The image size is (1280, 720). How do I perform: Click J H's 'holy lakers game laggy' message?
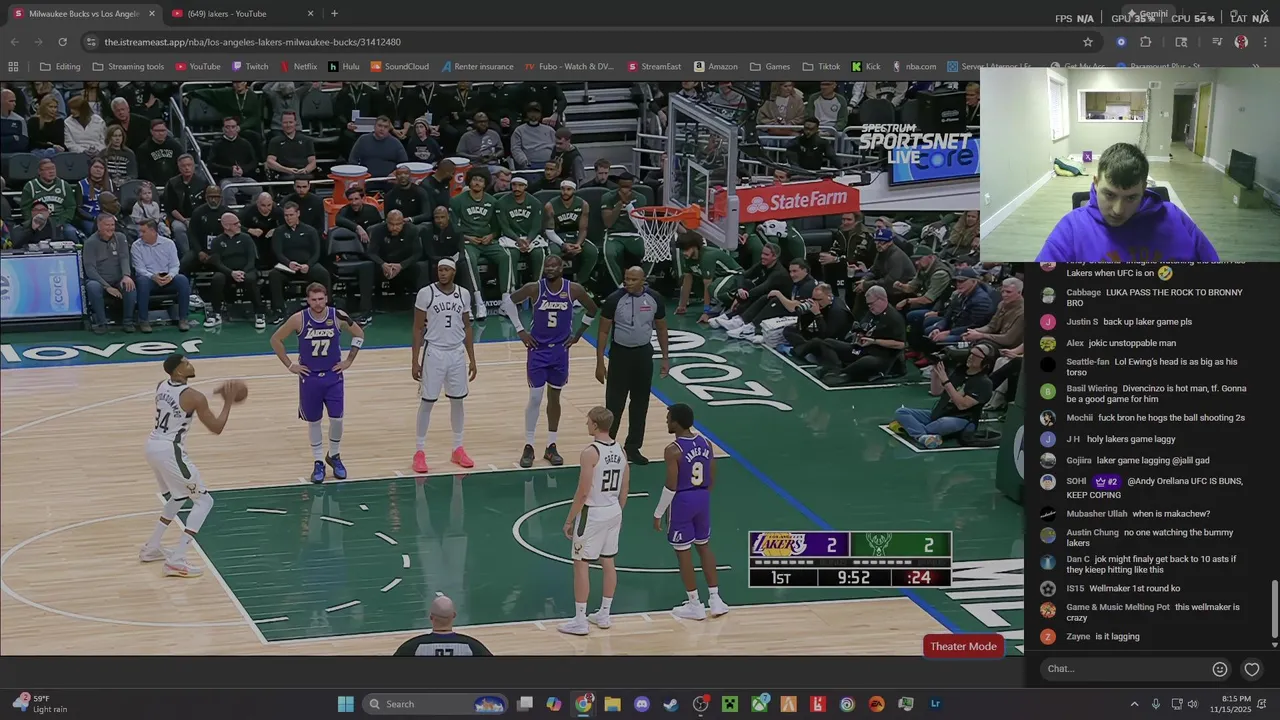[x=1131, y=439]
